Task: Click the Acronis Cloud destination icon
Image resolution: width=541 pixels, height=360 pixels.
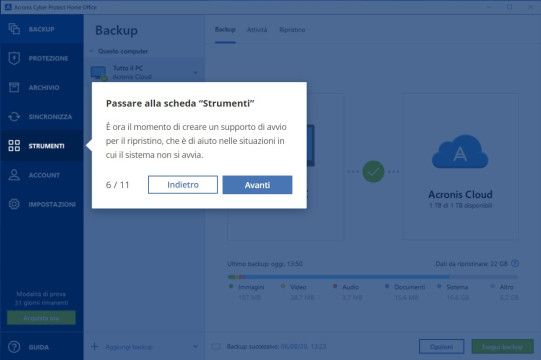Action: pos(460,152)
